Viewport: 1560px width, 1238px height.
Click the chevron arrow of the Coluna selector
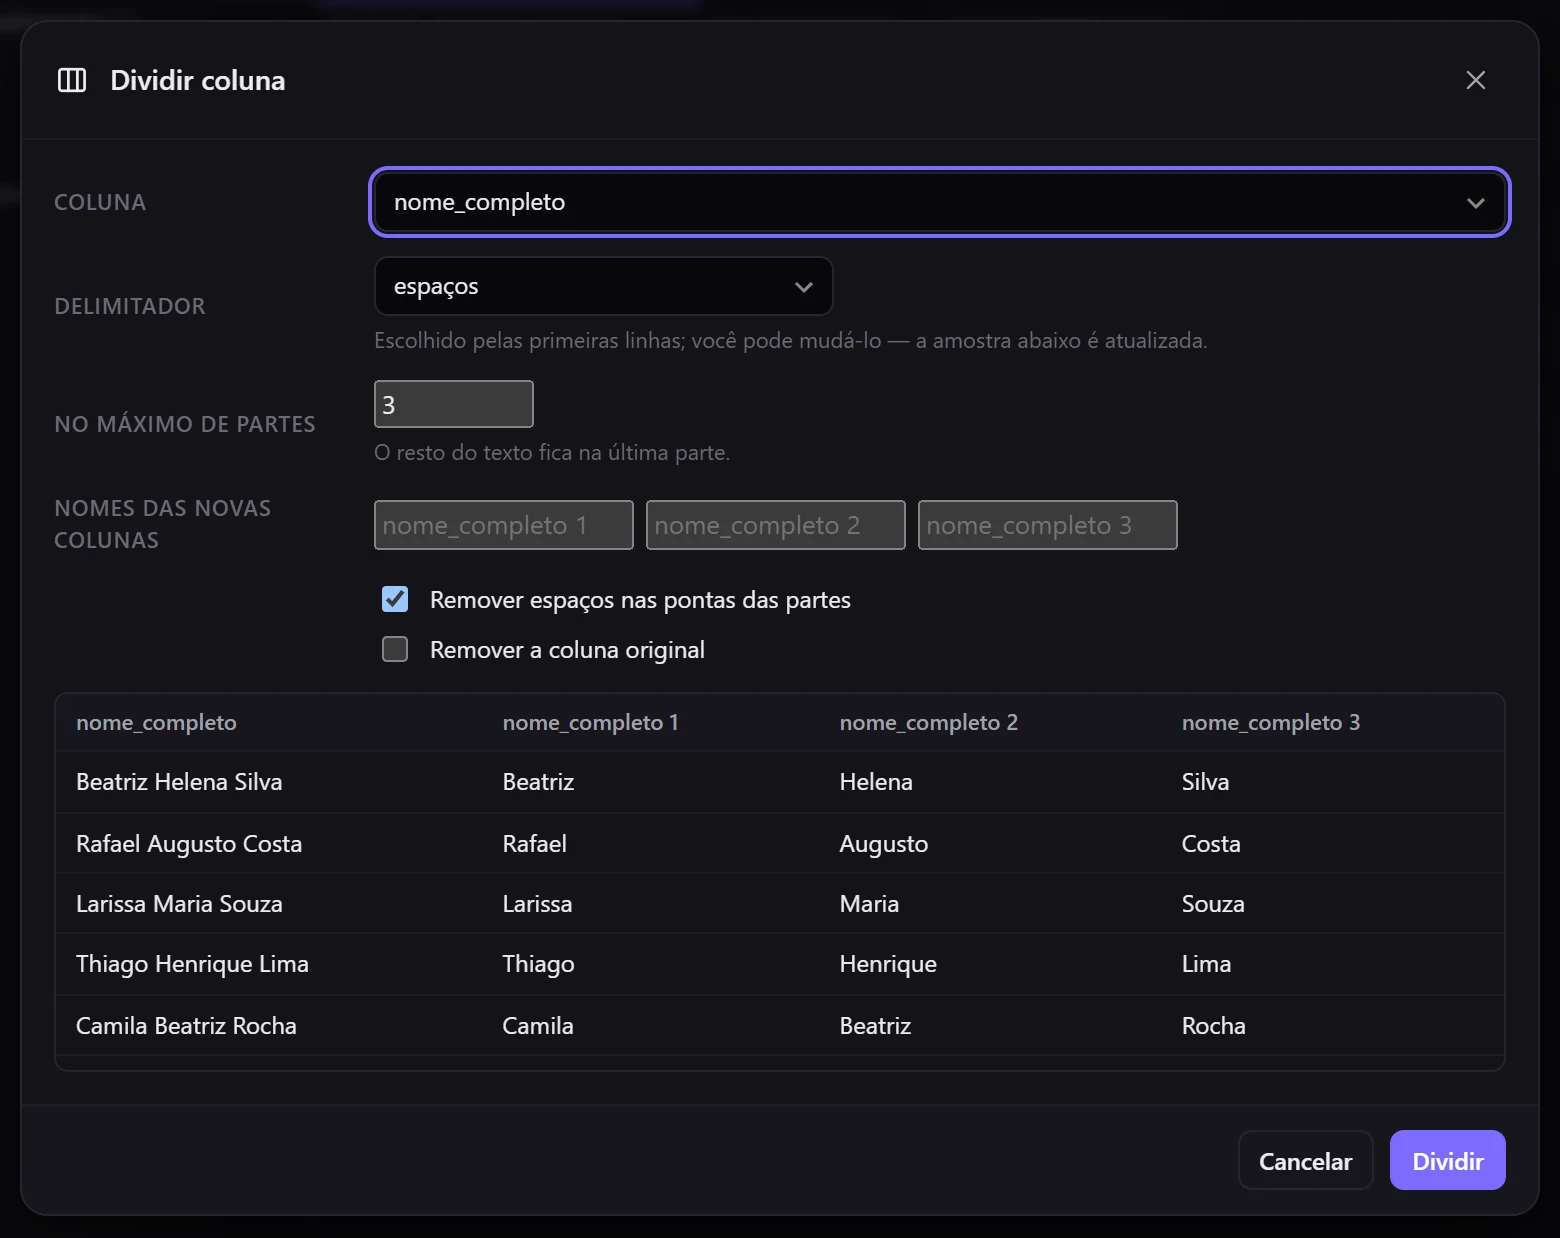(x=1475, y=203)
